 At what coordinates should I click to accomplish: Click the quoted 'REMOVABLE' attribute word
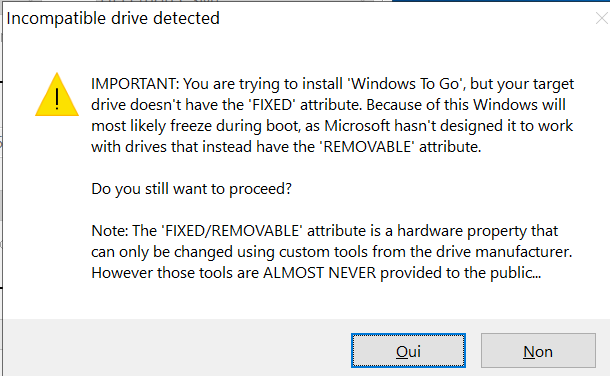(367, 147)
